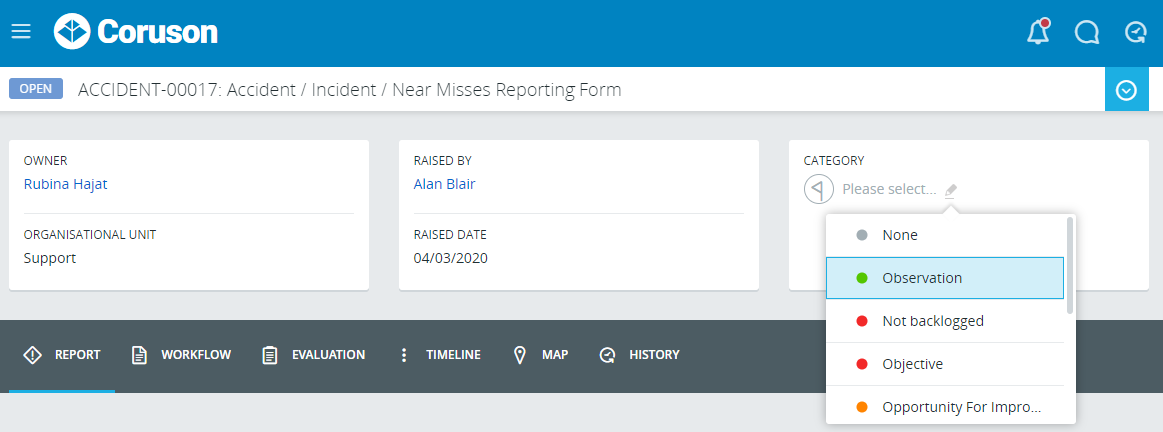Click the orange dot beside Opportunity For Improvement
This screenshot has width=1163, height=432.
[x=861, y=408]
